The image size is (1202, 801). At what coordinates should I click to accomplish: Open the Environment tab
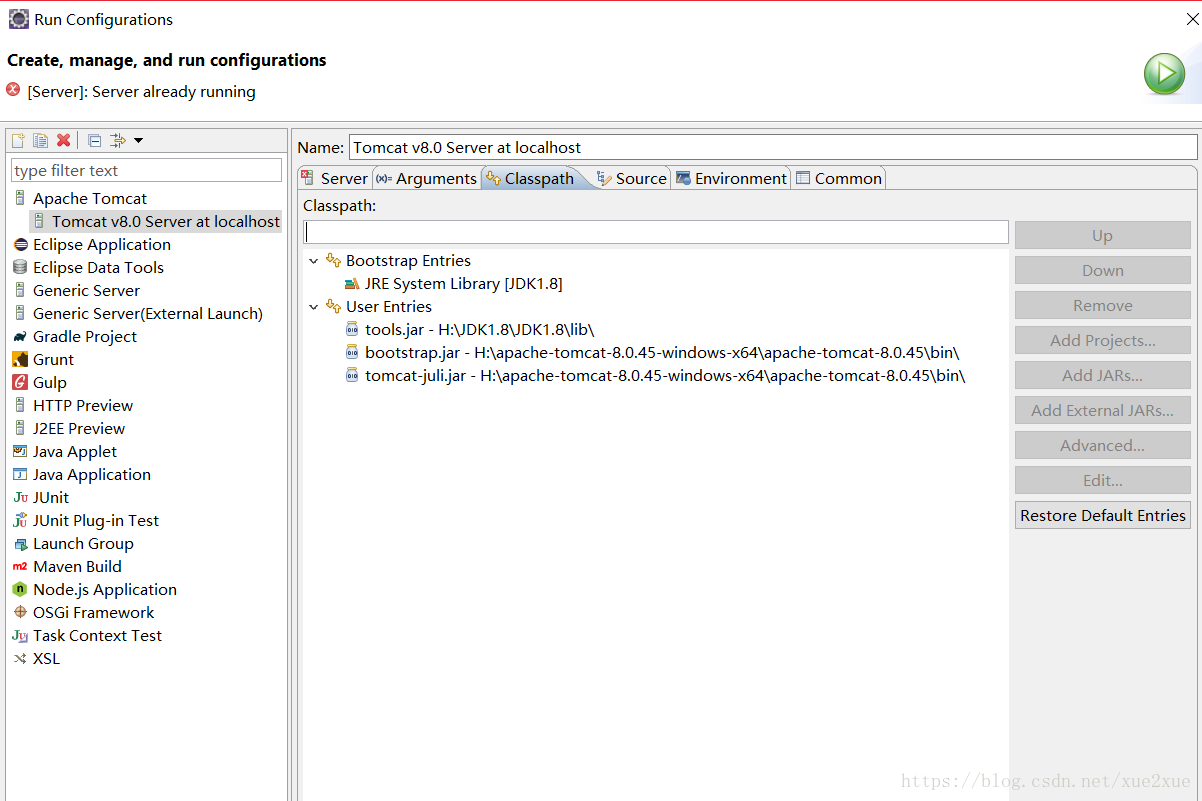[732, 178]
